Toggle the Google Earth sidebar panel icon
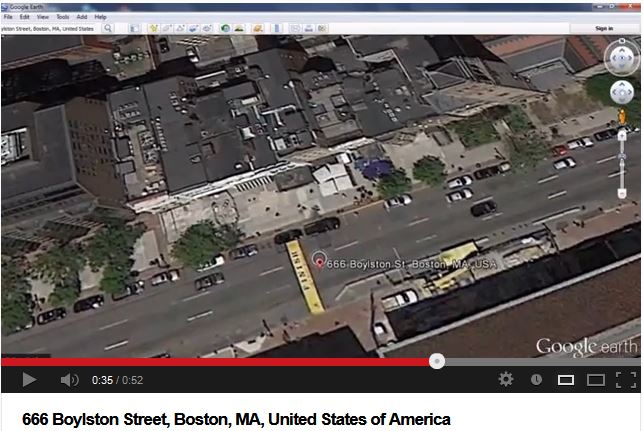The image size is (643, 431). point(134,28)
